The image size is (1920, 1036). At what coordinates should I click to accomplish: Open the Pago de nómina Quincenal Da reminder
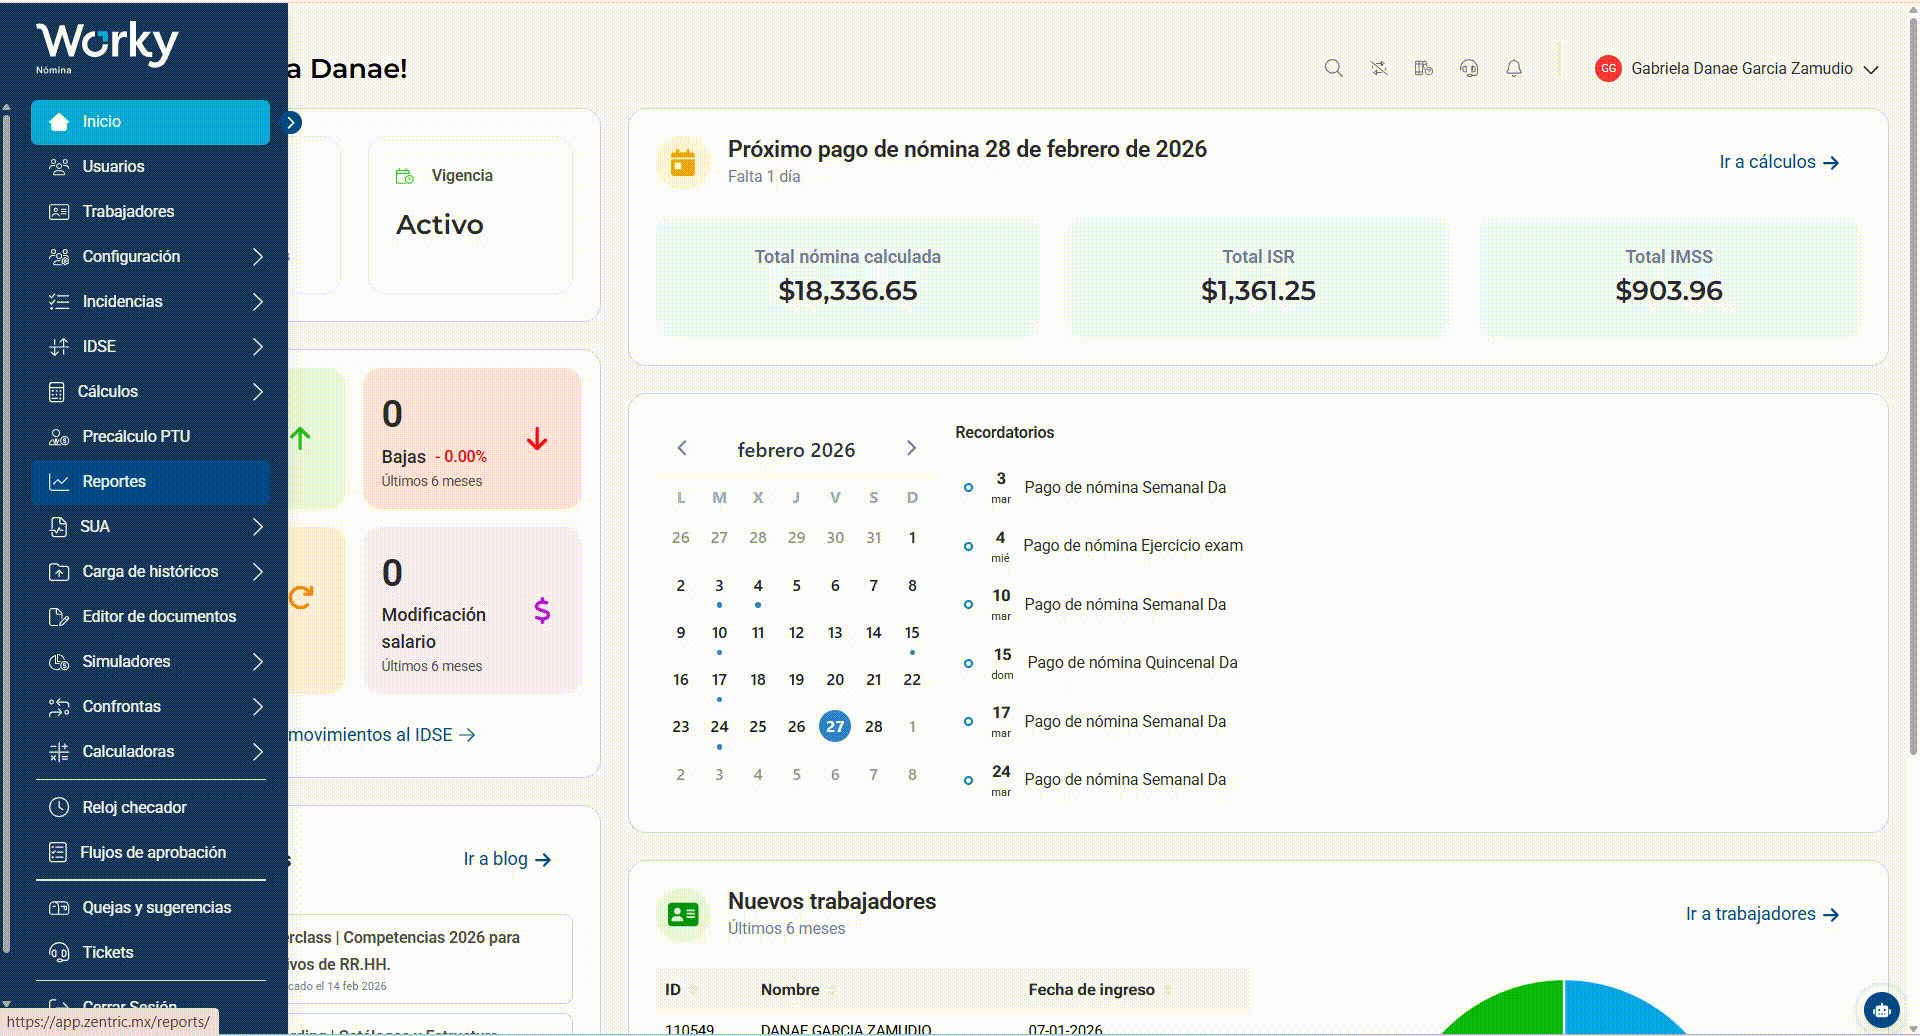[1132, 663]
